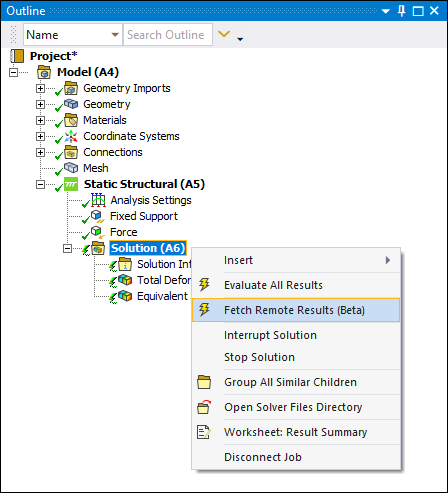The image size is (448, 493).
Task: Select the Total Deformation result item
Action: pyautogui.click(x=164, y=280)
